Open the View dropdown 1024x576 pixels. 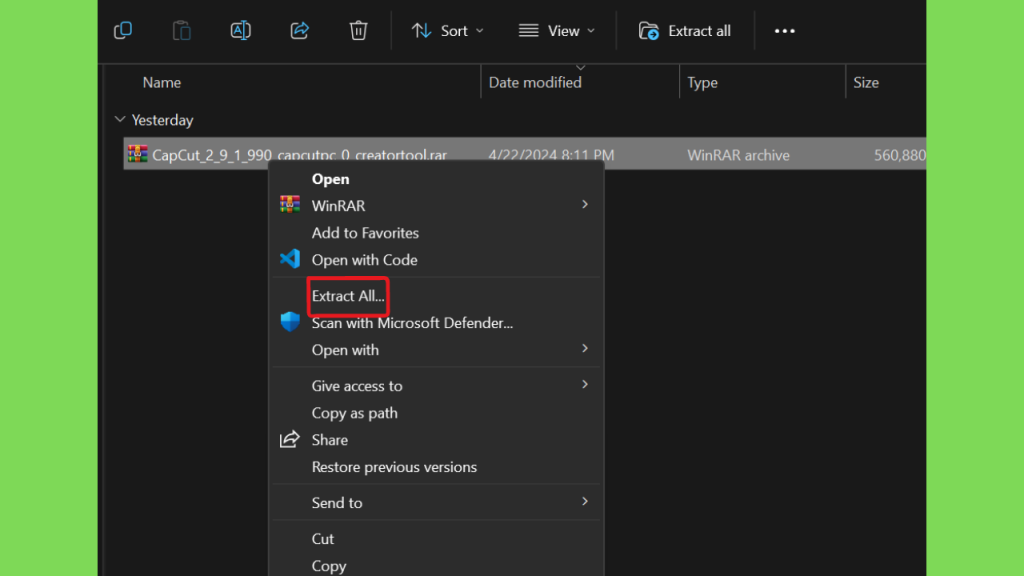point(557,31)
